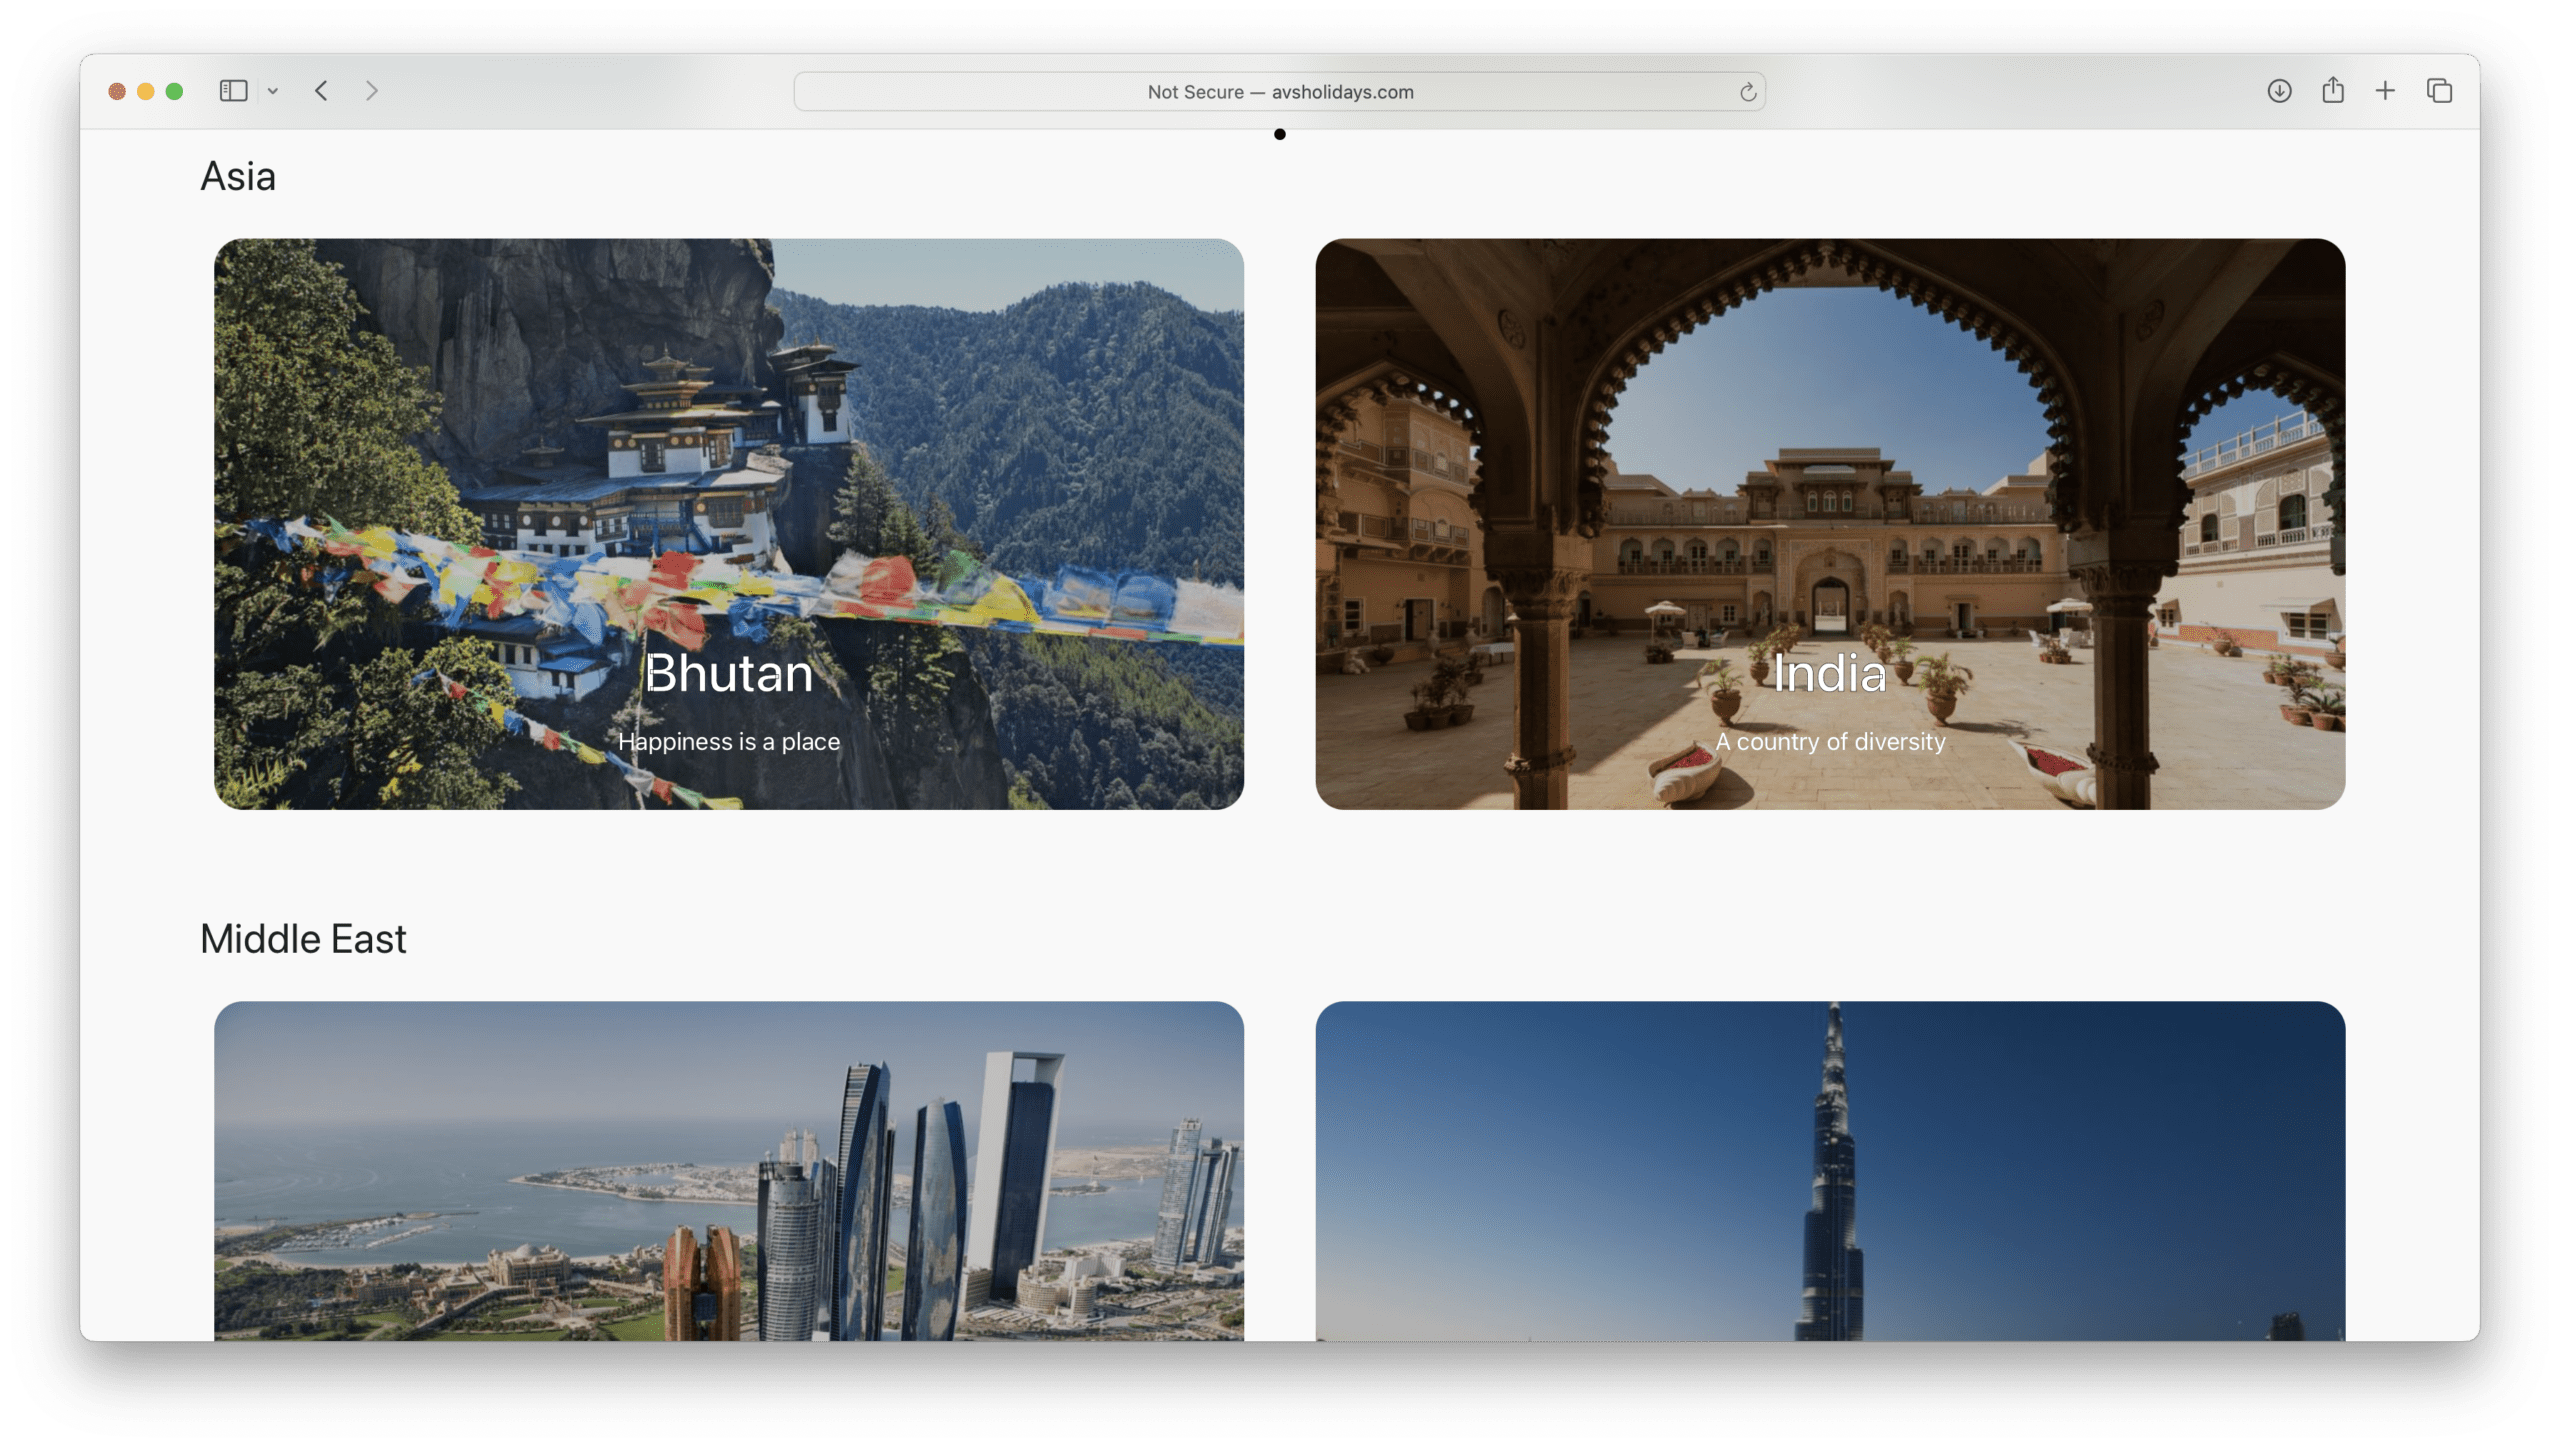
Task: Click the yellow minimize window button
Action: coord(146,92)
